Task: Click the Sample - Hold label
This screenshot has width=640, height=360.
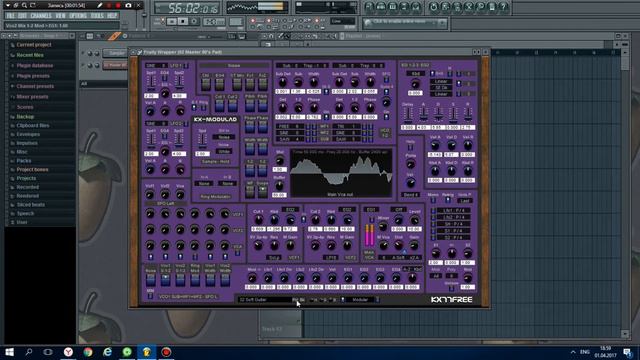Action: (x=215, y=162)
